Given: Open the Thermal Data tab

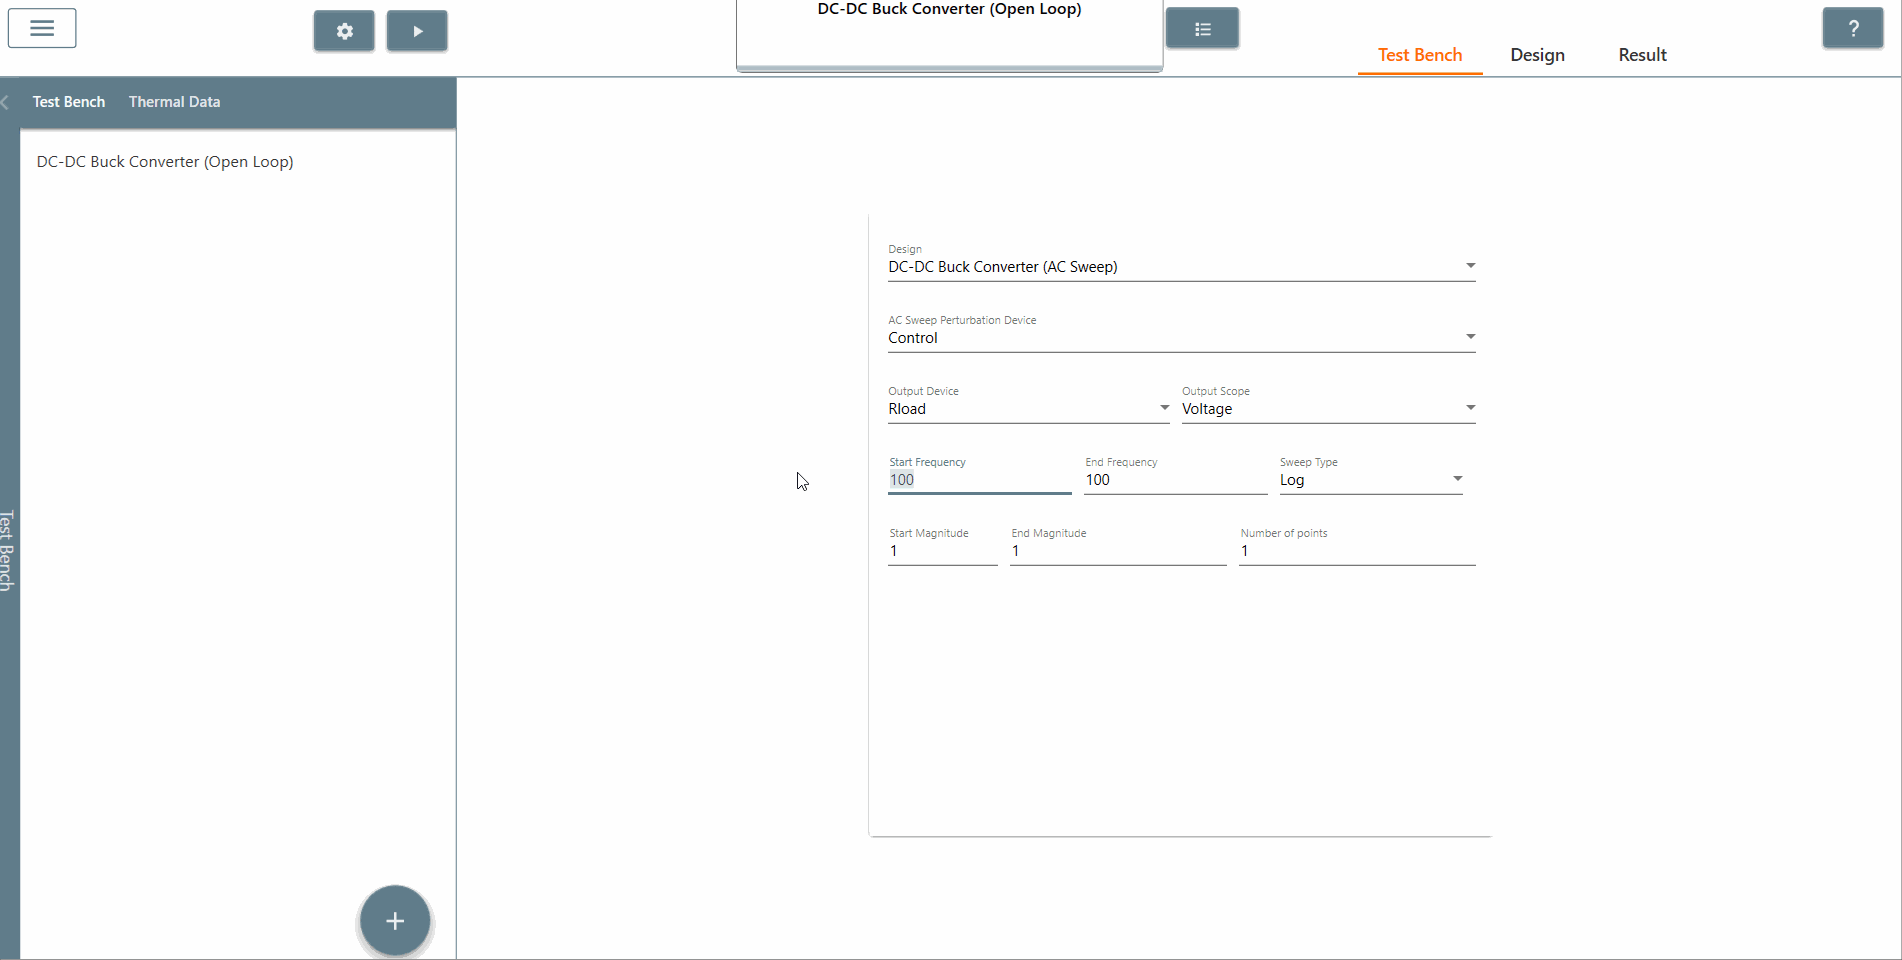Looking at the screenshot, I should (174, 101).
